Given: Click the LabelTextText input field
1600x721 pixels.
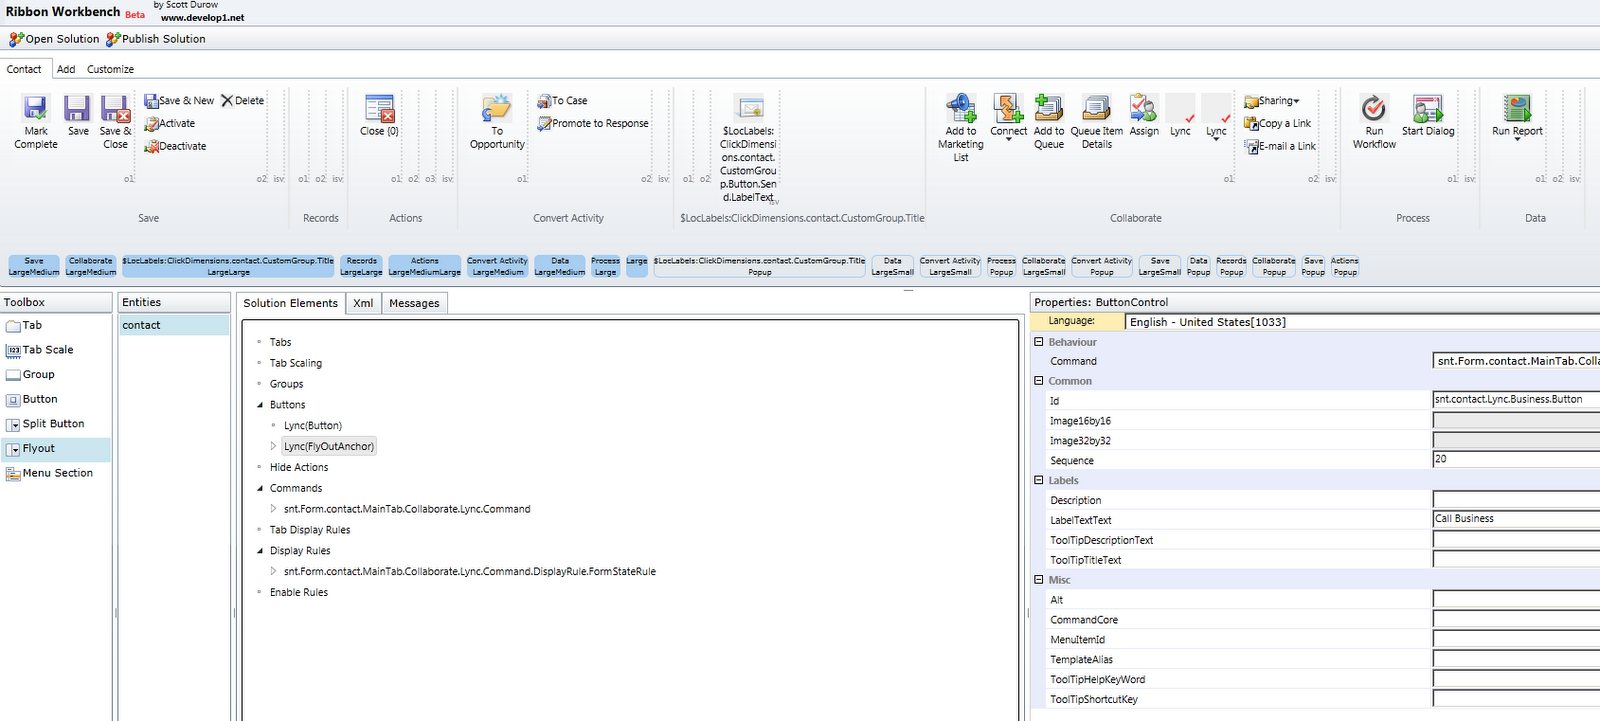Looking at the screenshot, I should point(1516,519).
